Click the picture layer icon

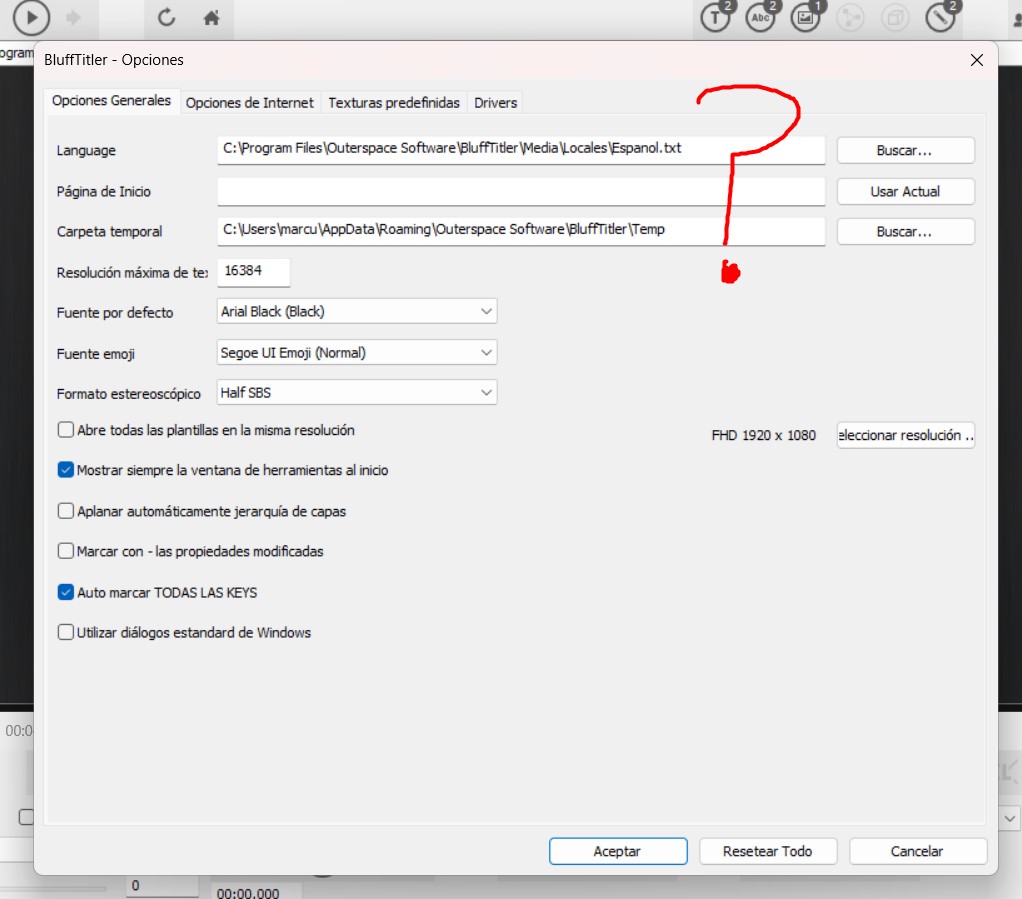pos(806,17)
